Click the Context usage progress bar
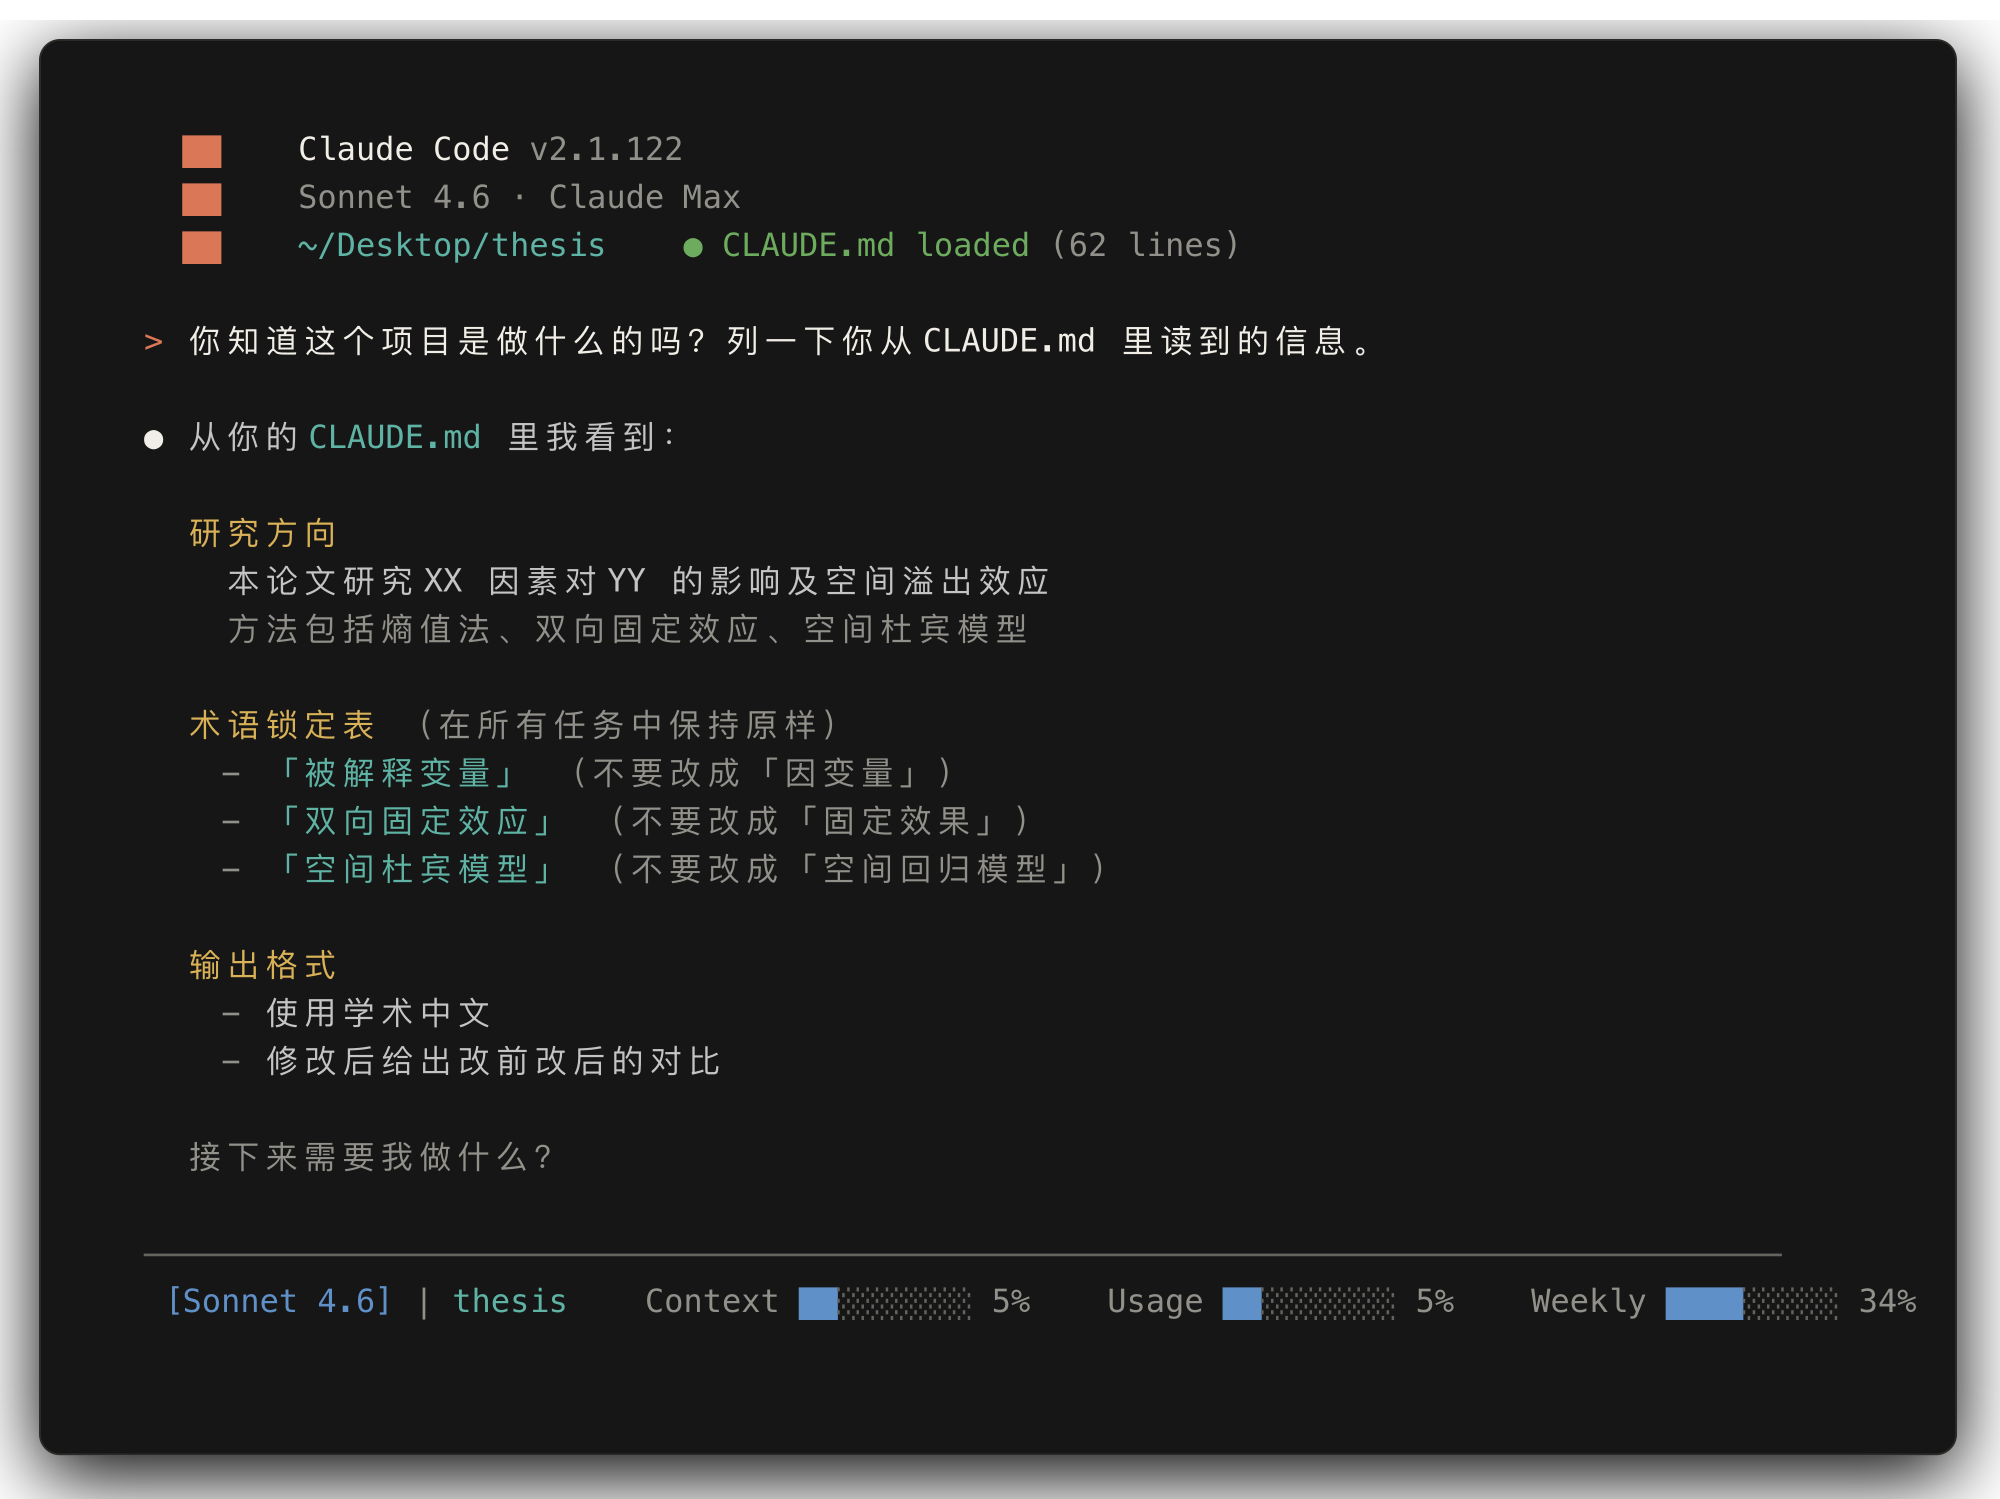 click(x=884, y=1303)
